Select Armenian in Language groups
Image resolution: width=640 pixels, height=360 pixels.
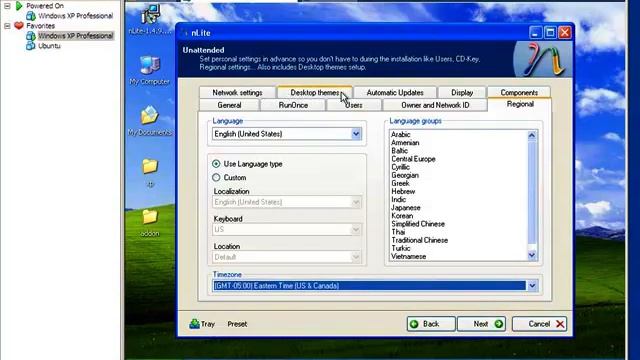coord(405,142)
